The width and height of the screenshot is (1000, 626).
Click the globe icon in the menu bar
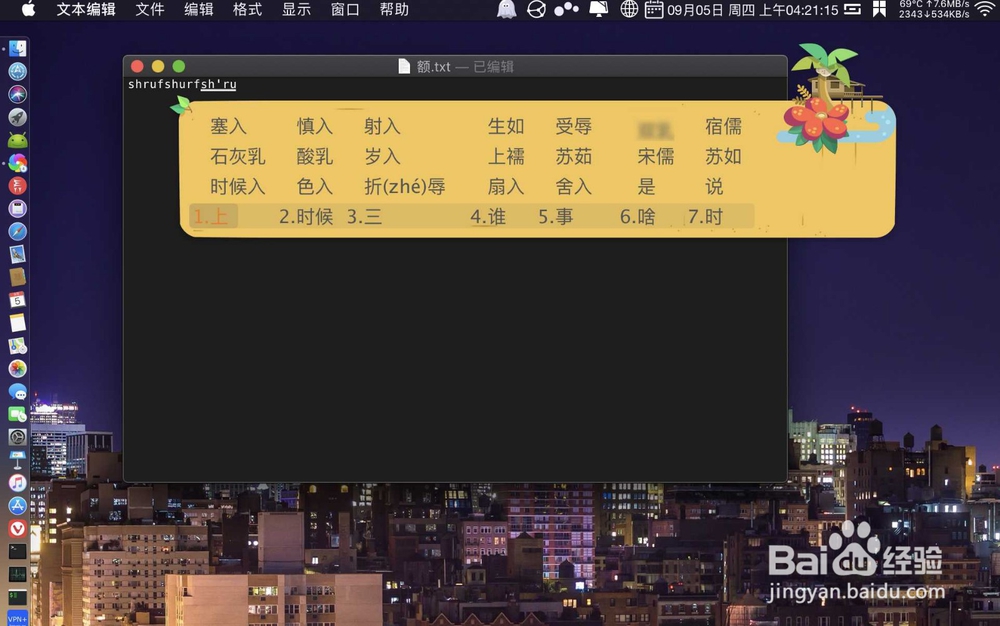click(629, 10)
